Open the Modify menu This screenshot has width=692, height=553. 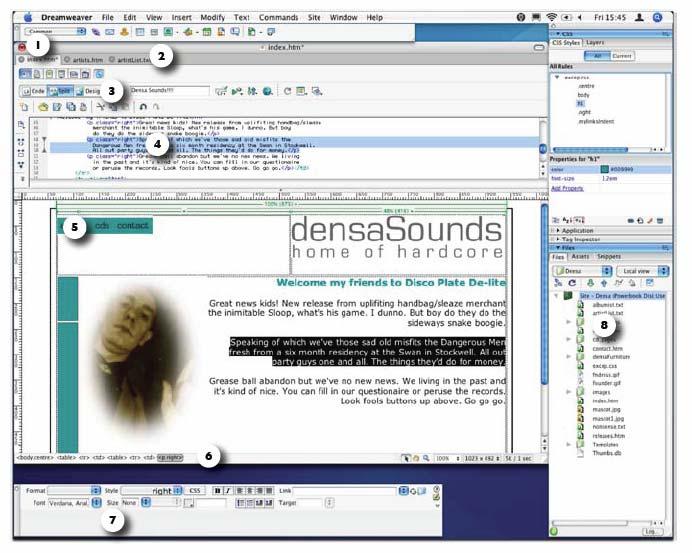tap(212, 18)
